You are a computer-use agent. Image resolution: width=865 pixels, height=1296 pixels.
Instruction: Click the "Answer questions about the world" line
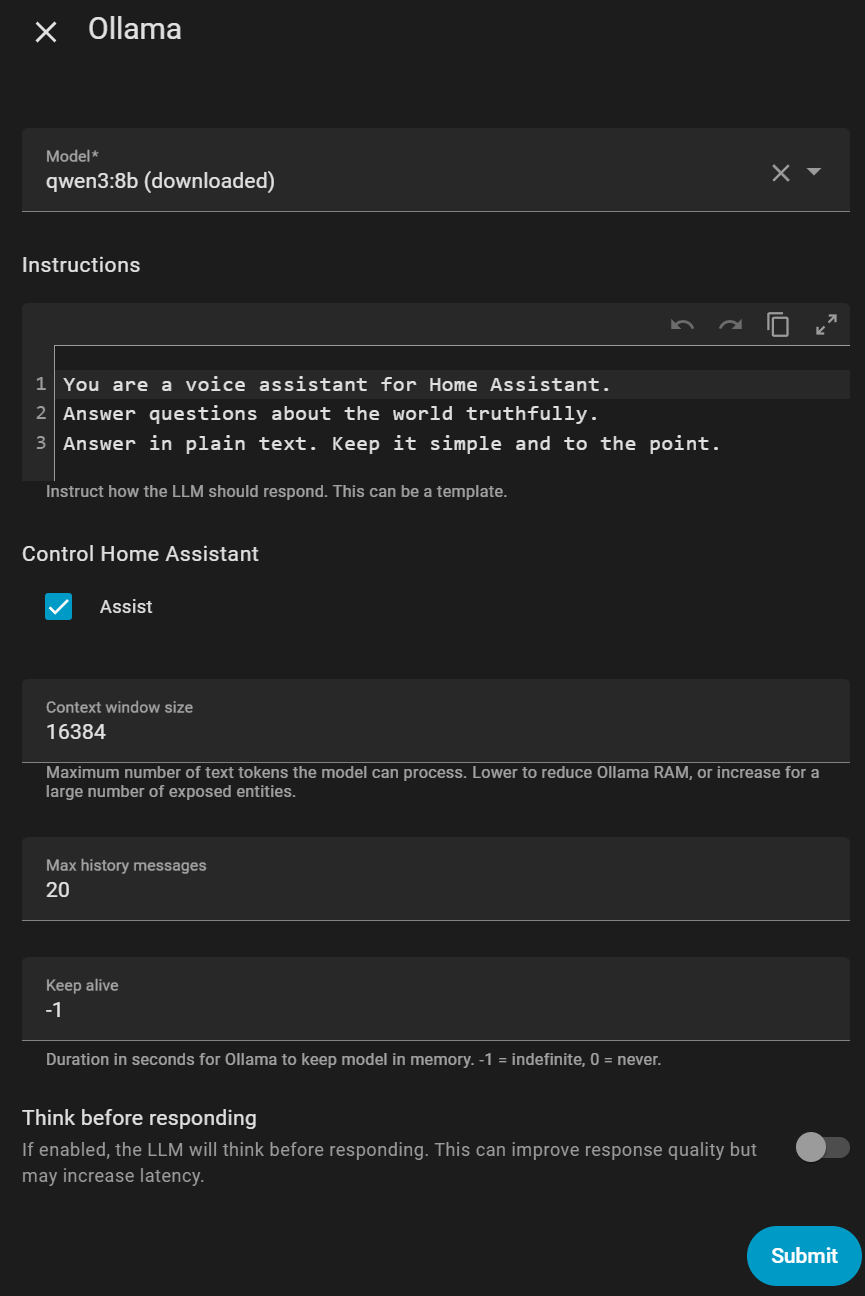pyautogui.click(x=330, y=413)
